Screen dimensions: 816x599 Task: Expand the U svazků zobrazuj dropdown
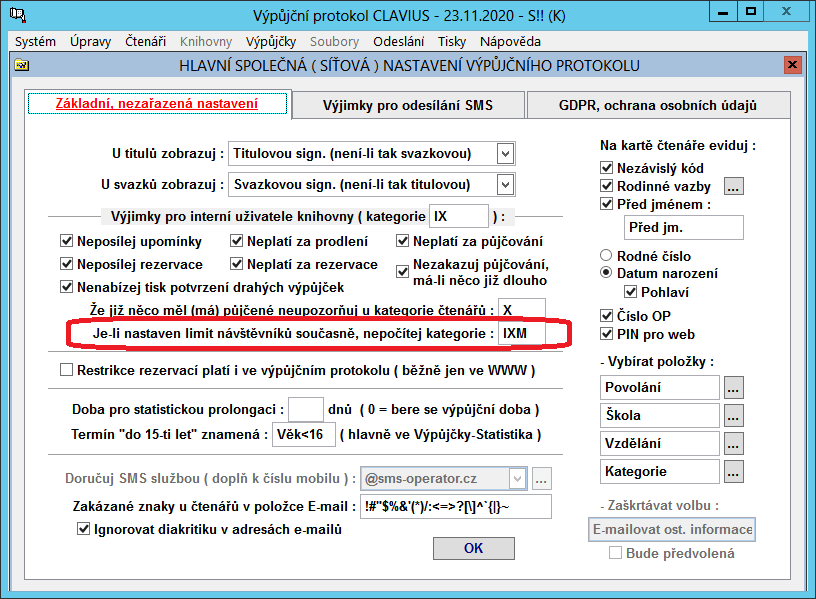(x=505, y=185)
